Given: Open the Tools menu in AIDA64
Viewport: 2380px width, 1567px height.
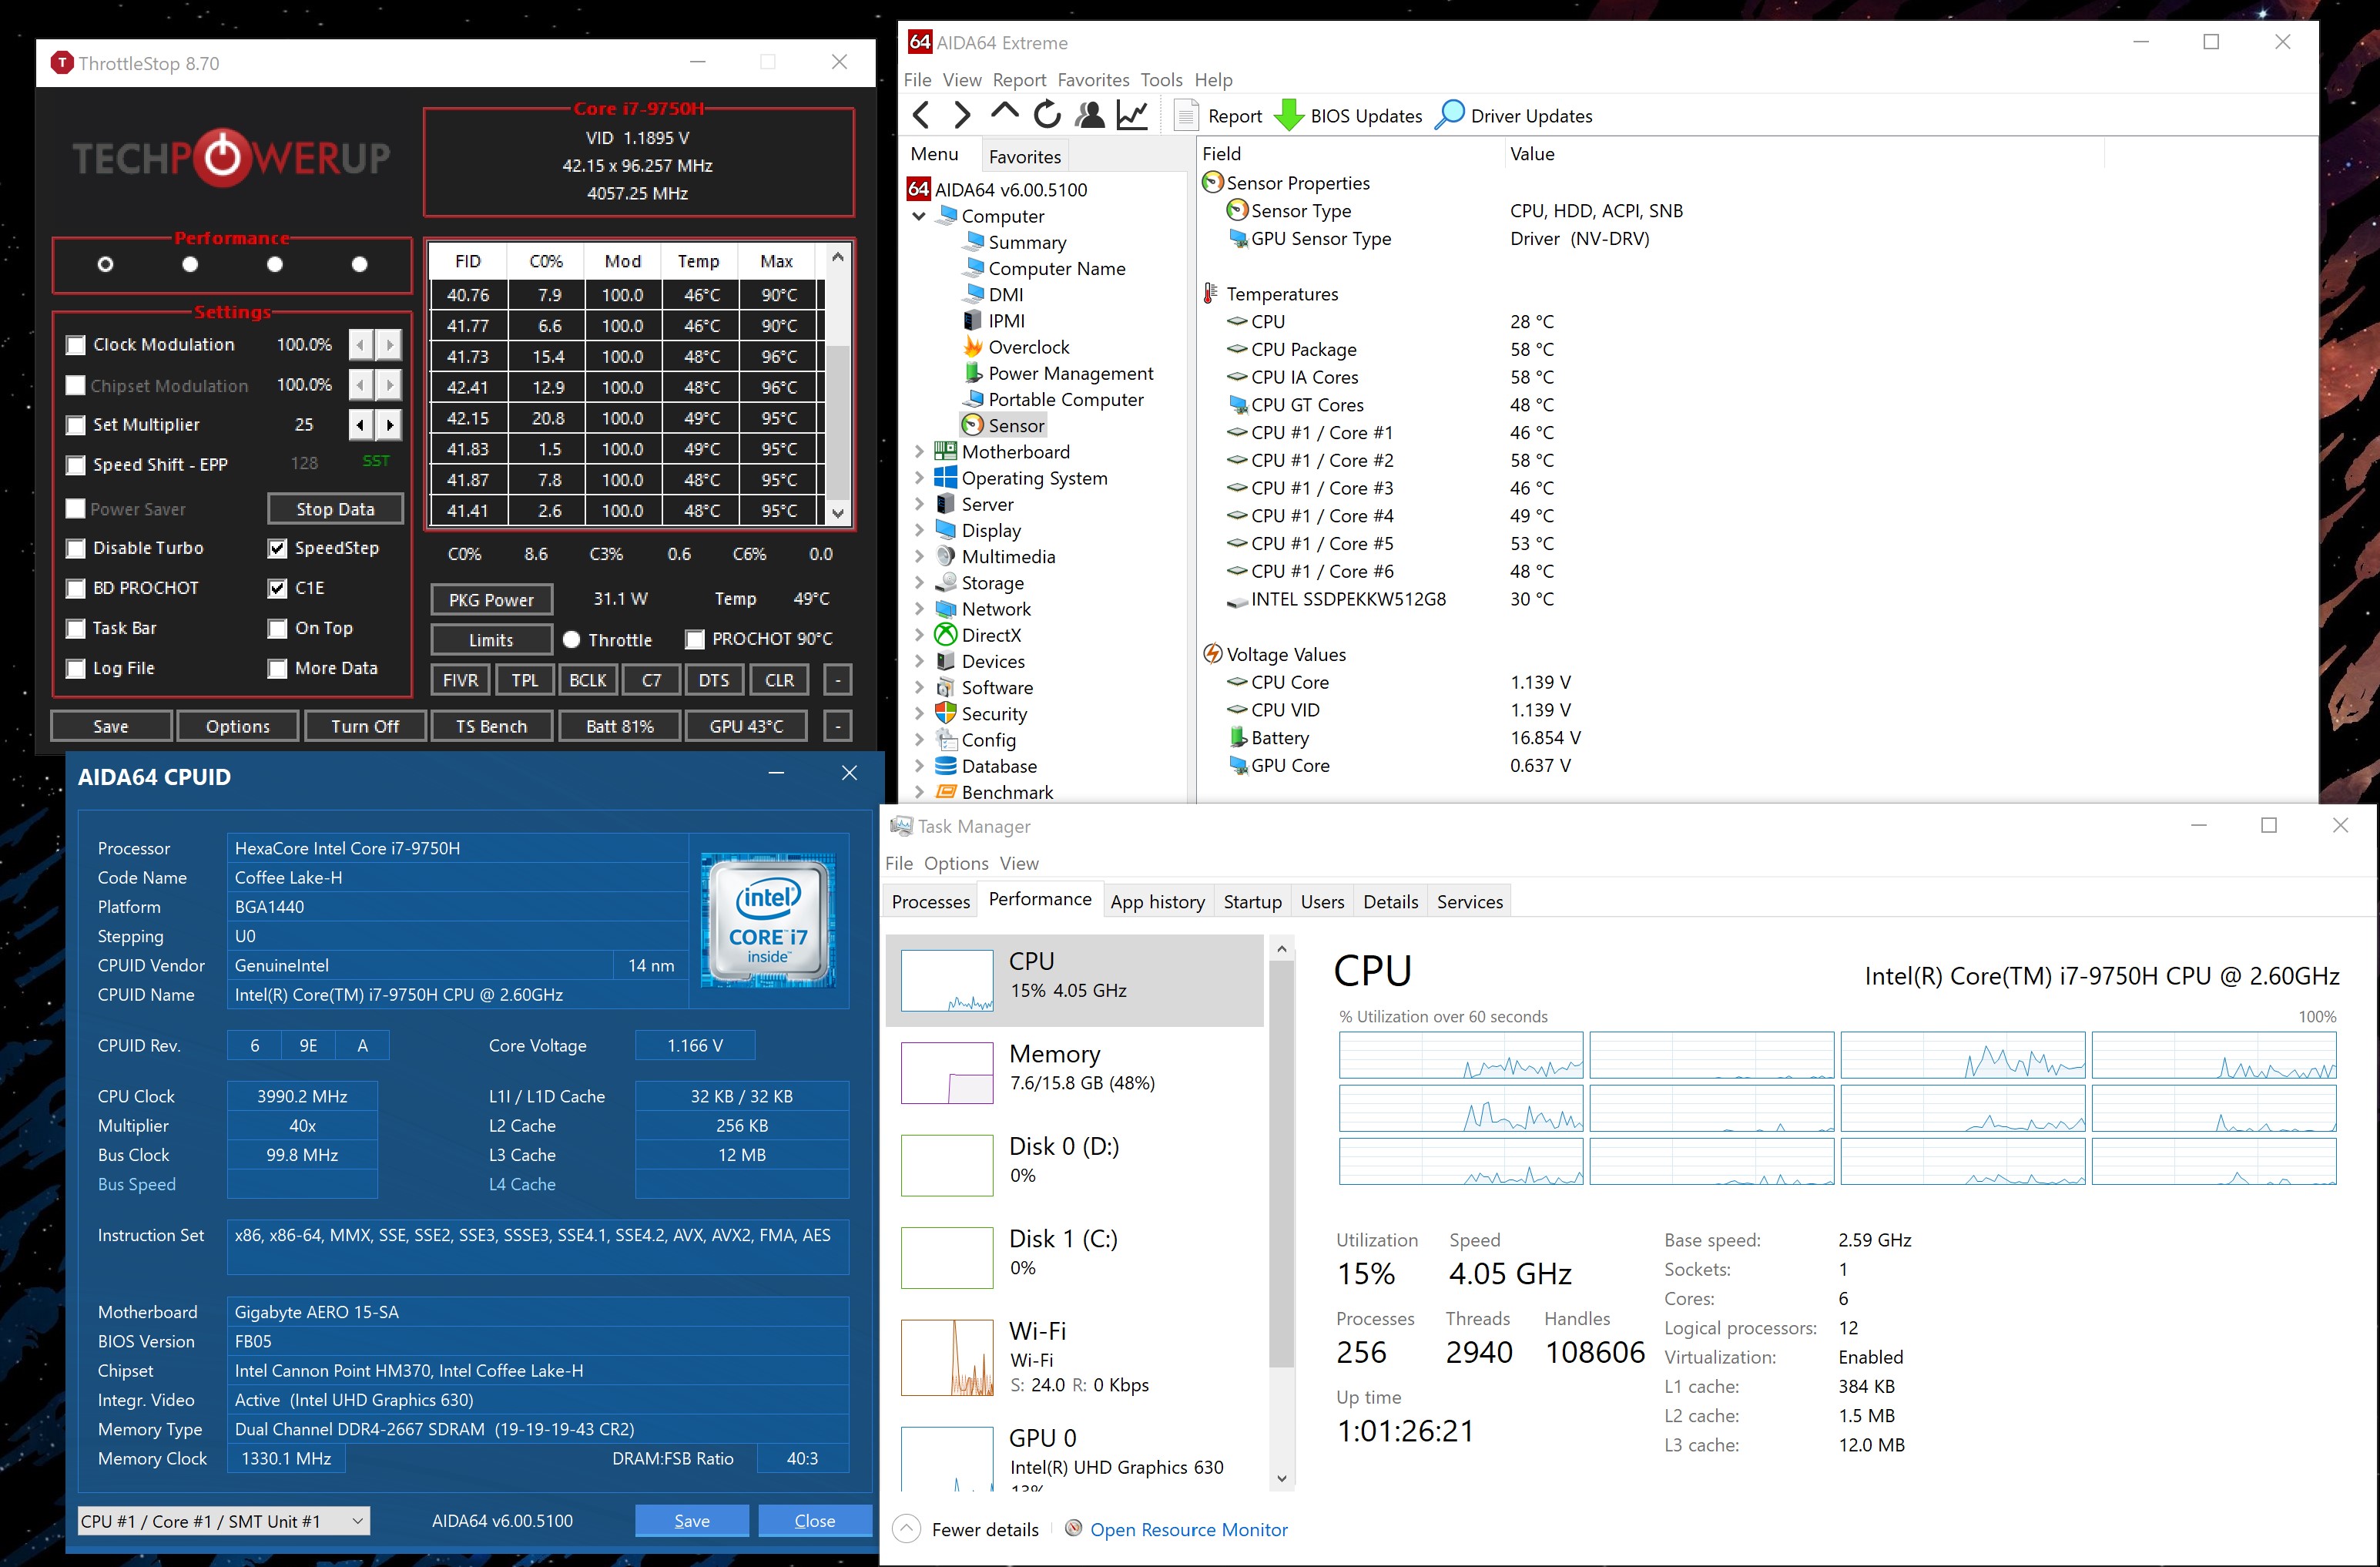Looking at the screenshot, I should (1161, 80).
